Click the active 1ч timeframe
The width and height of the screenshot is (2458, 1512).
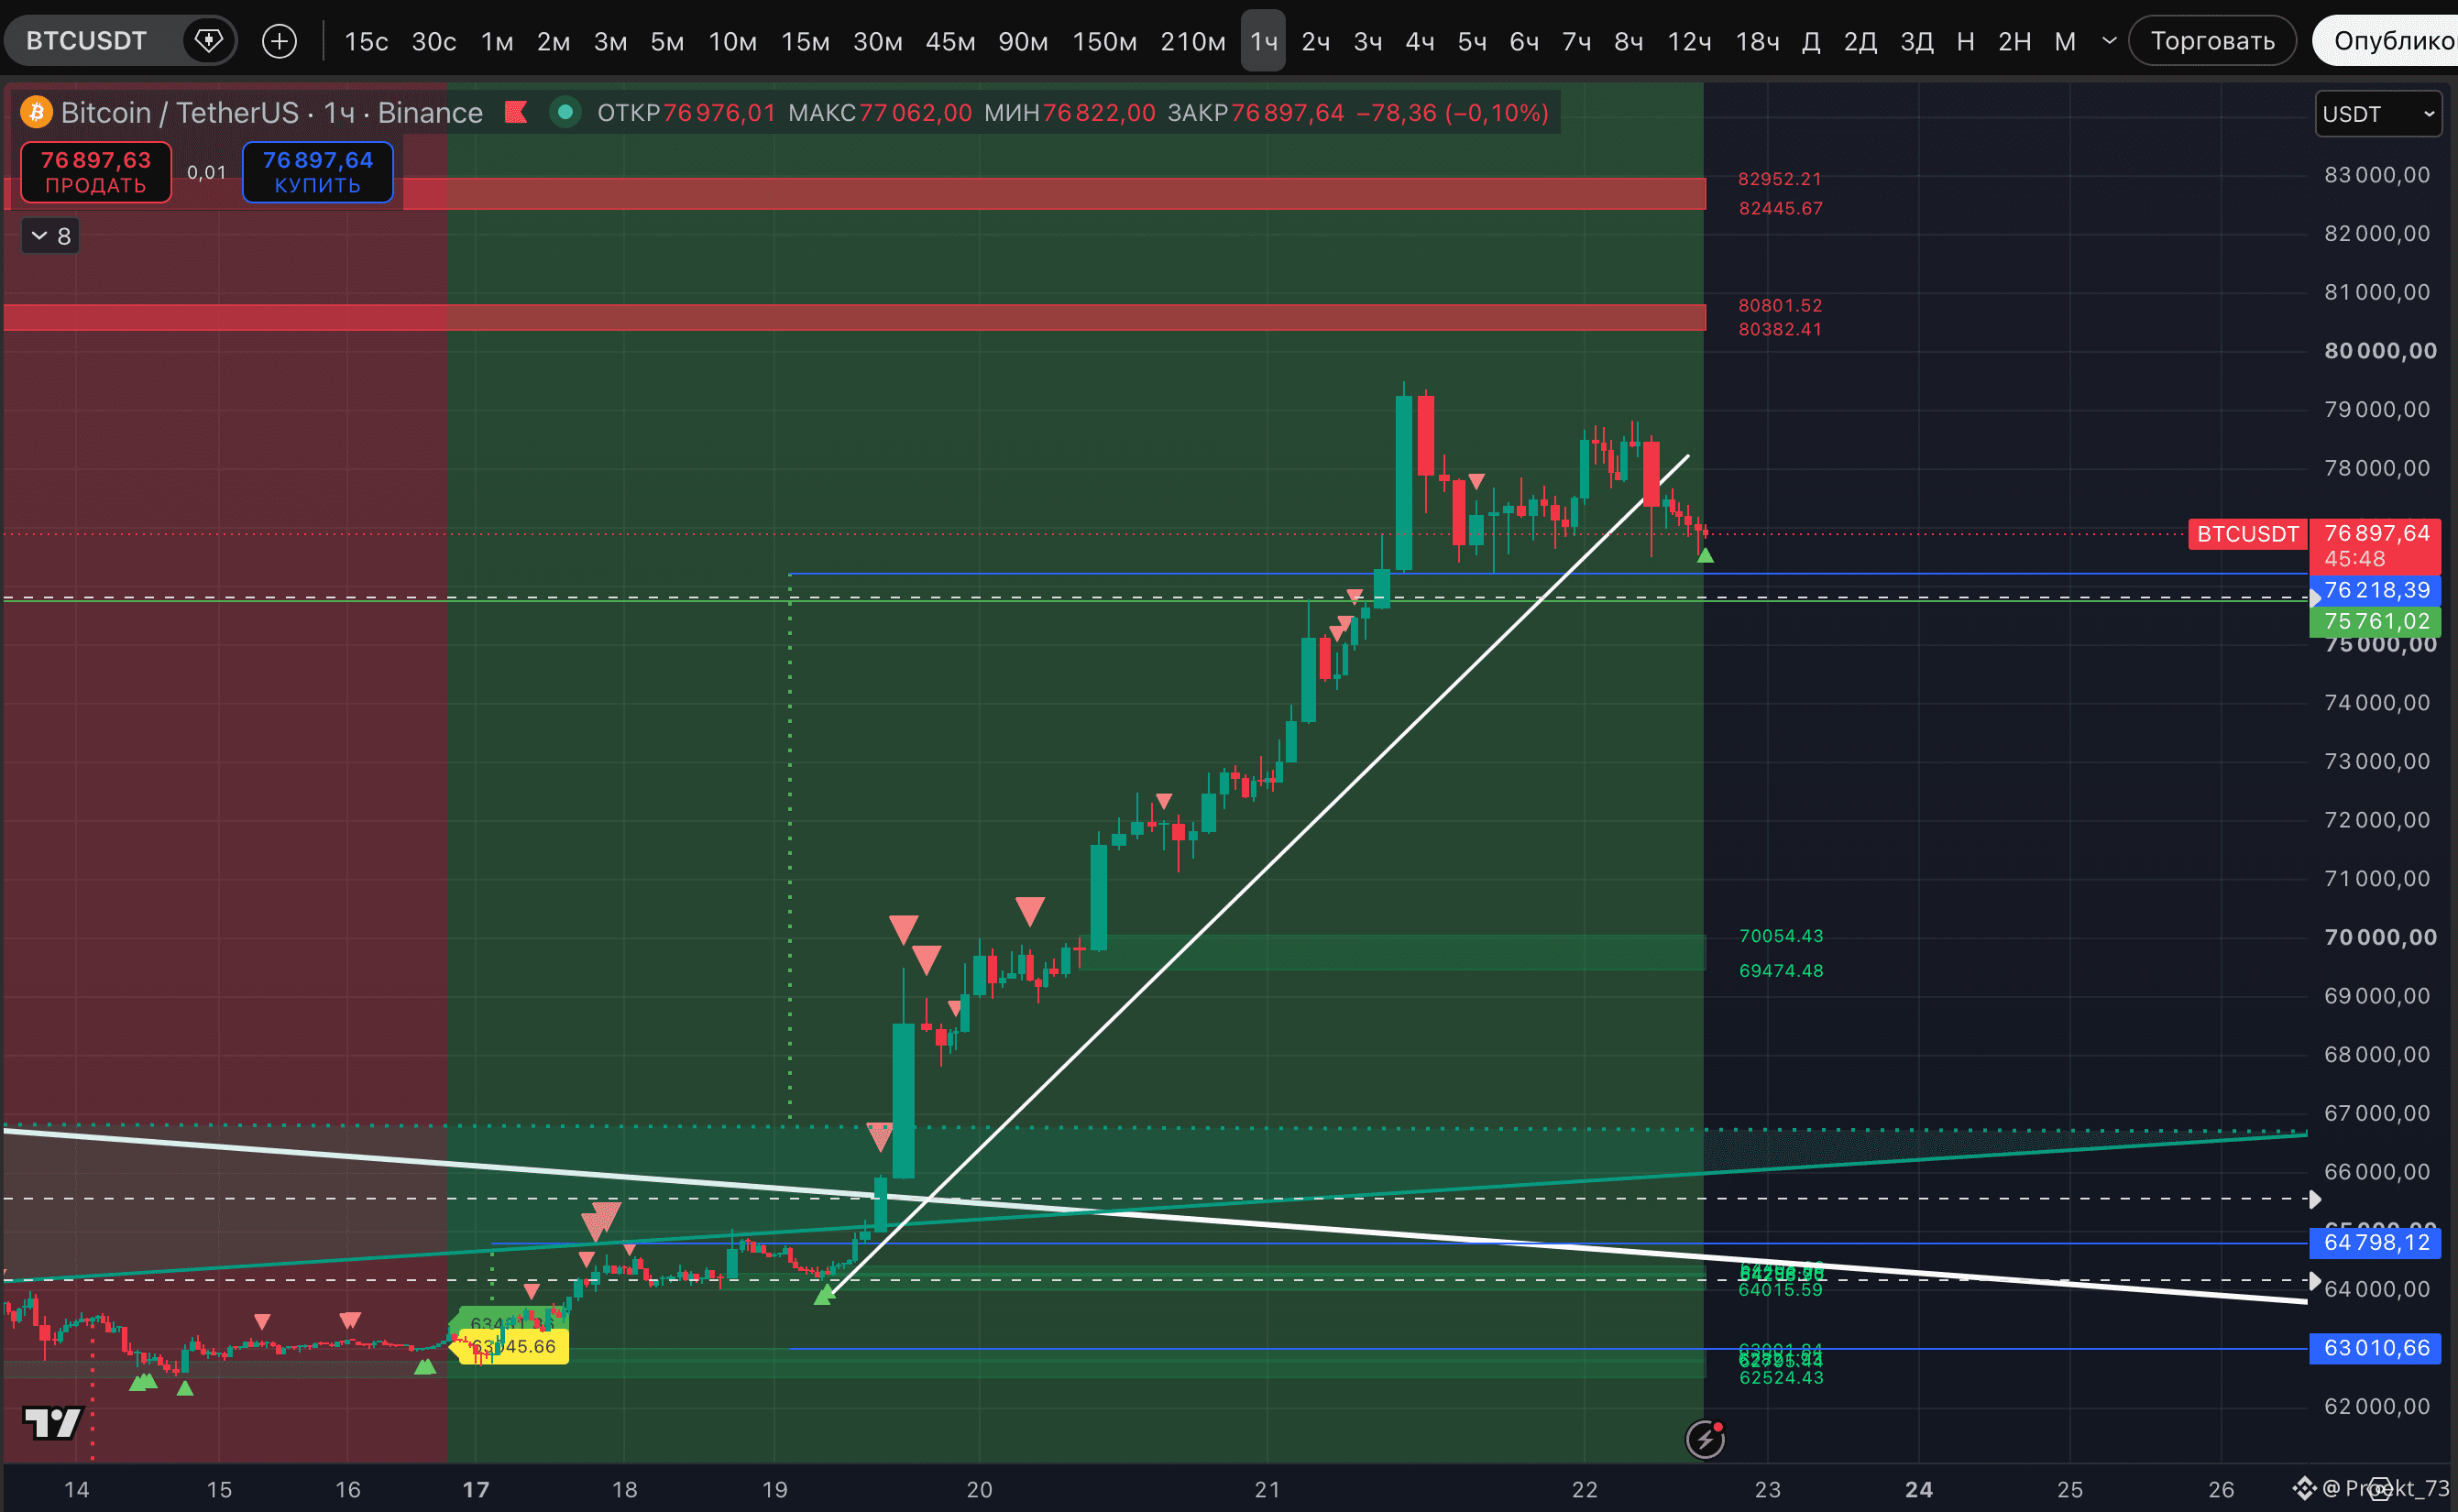[x=1263, y=41]
